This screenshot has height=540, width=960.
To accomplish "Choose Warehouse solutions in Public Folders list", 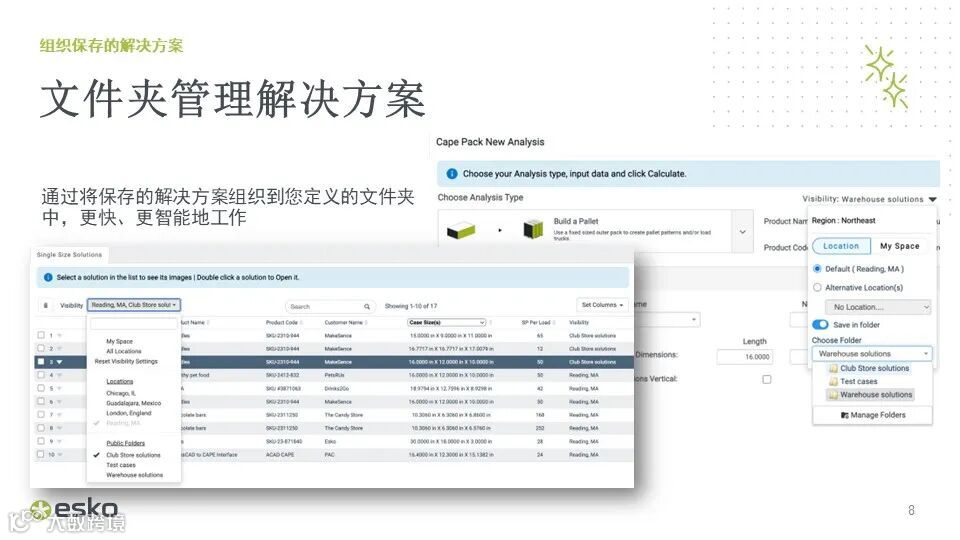I will (135, 475).
